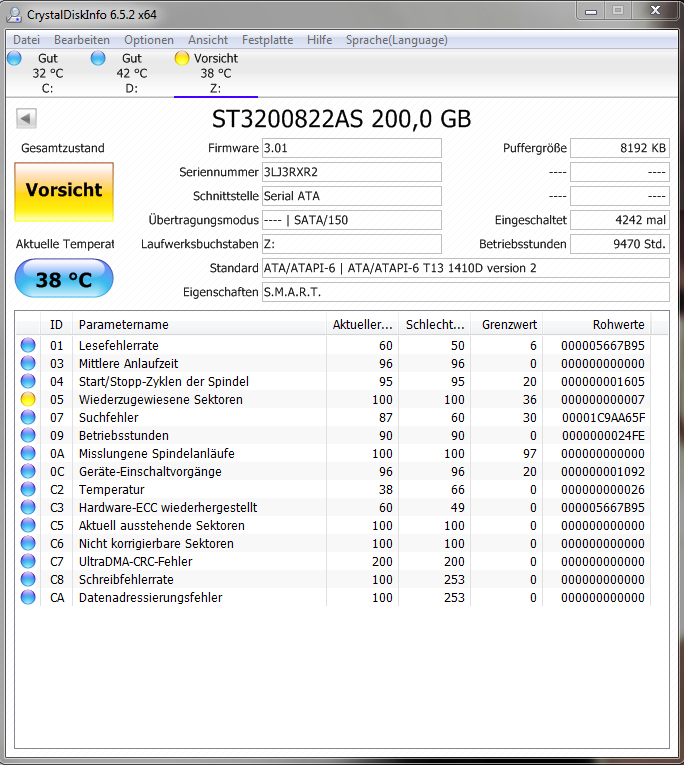Click the Rohwerte column header

click(597, 324)
